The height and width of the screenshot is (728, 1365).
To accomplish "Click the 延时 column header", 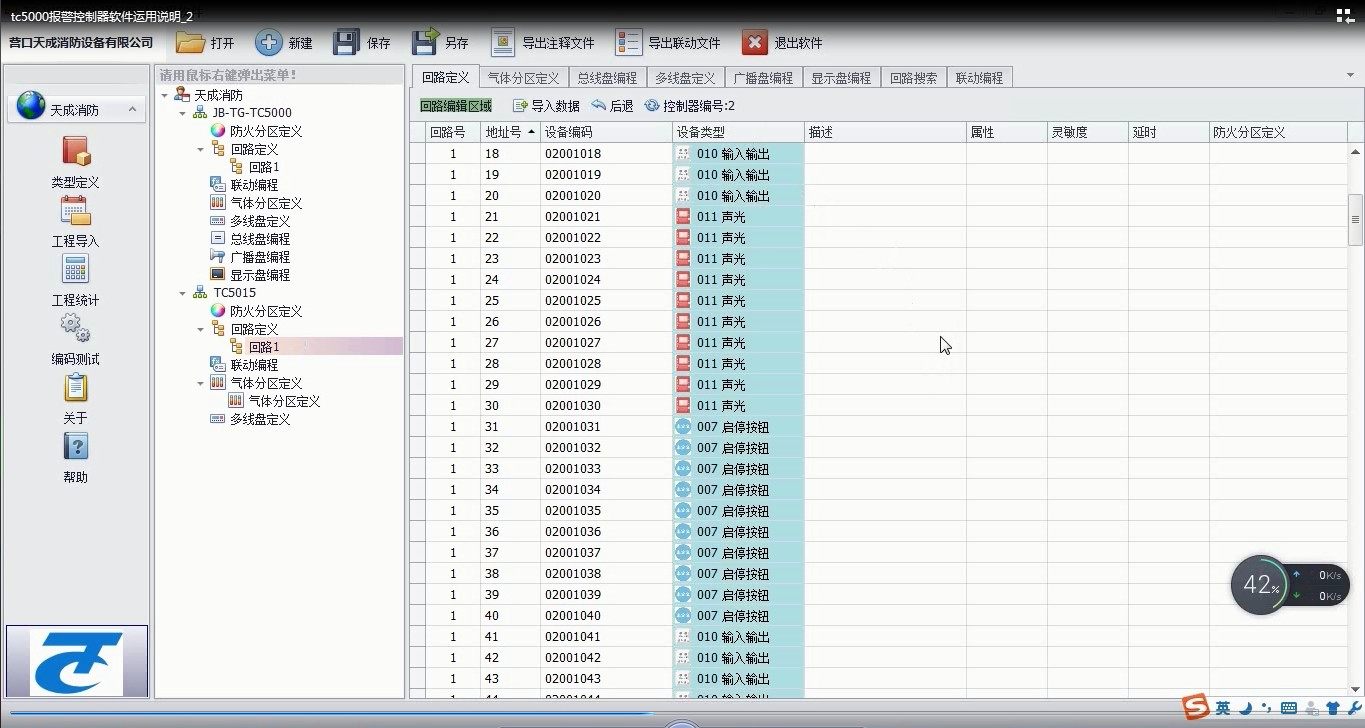I will pos(1169,132).
